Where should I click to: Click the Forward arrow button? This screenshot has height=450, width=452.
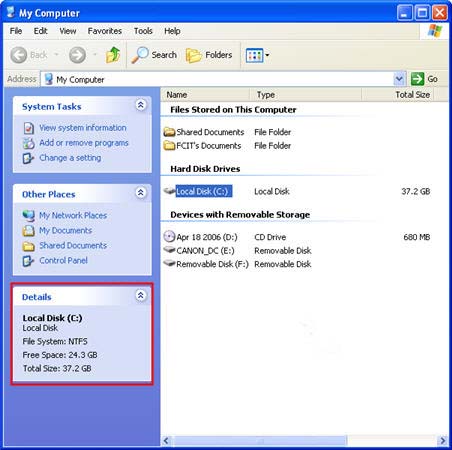[x=77, y=55]
